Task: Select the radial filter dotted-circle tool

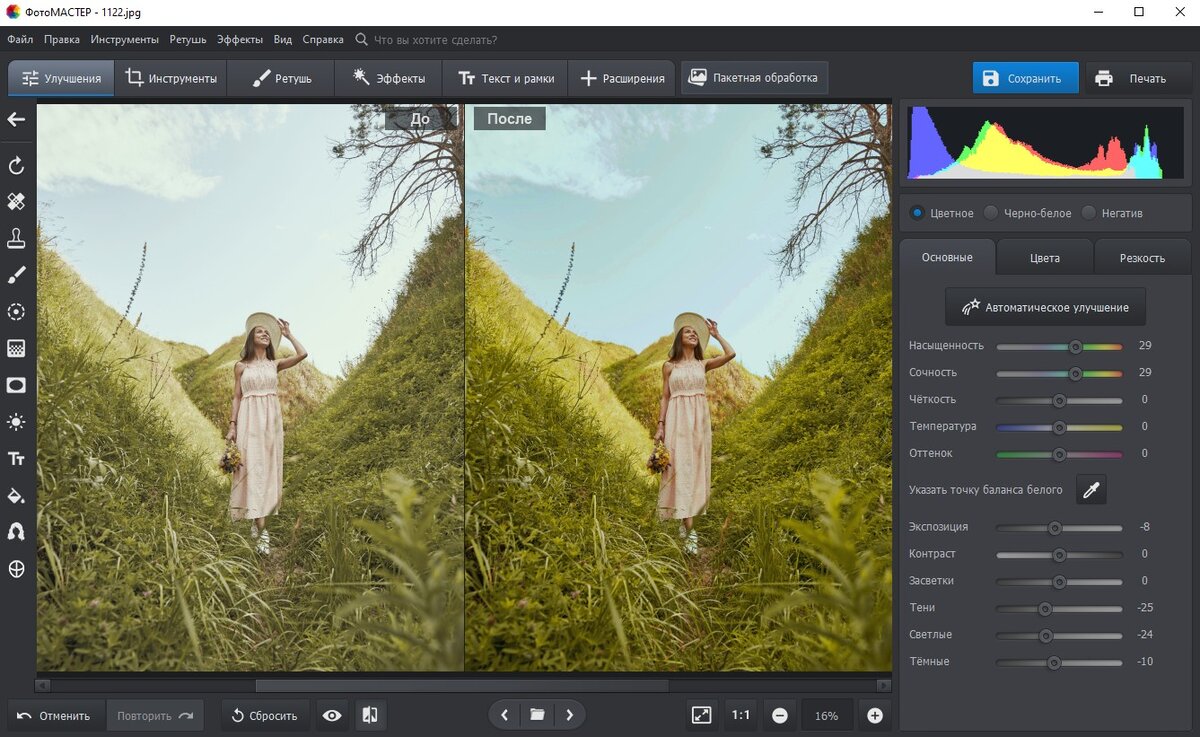Action: (x=16, y=312)
